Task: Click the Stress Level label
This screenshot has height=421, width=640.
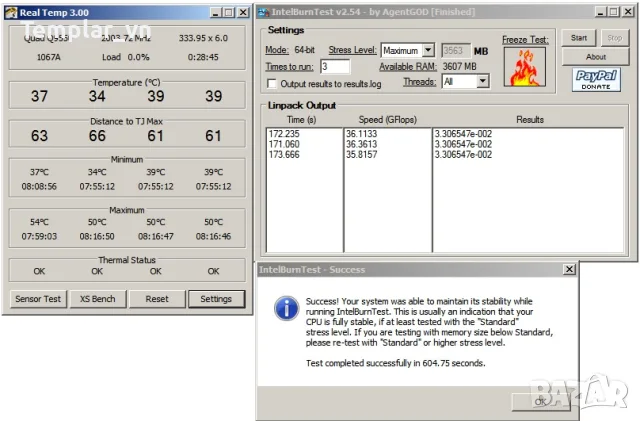Action: pos(353,50)
